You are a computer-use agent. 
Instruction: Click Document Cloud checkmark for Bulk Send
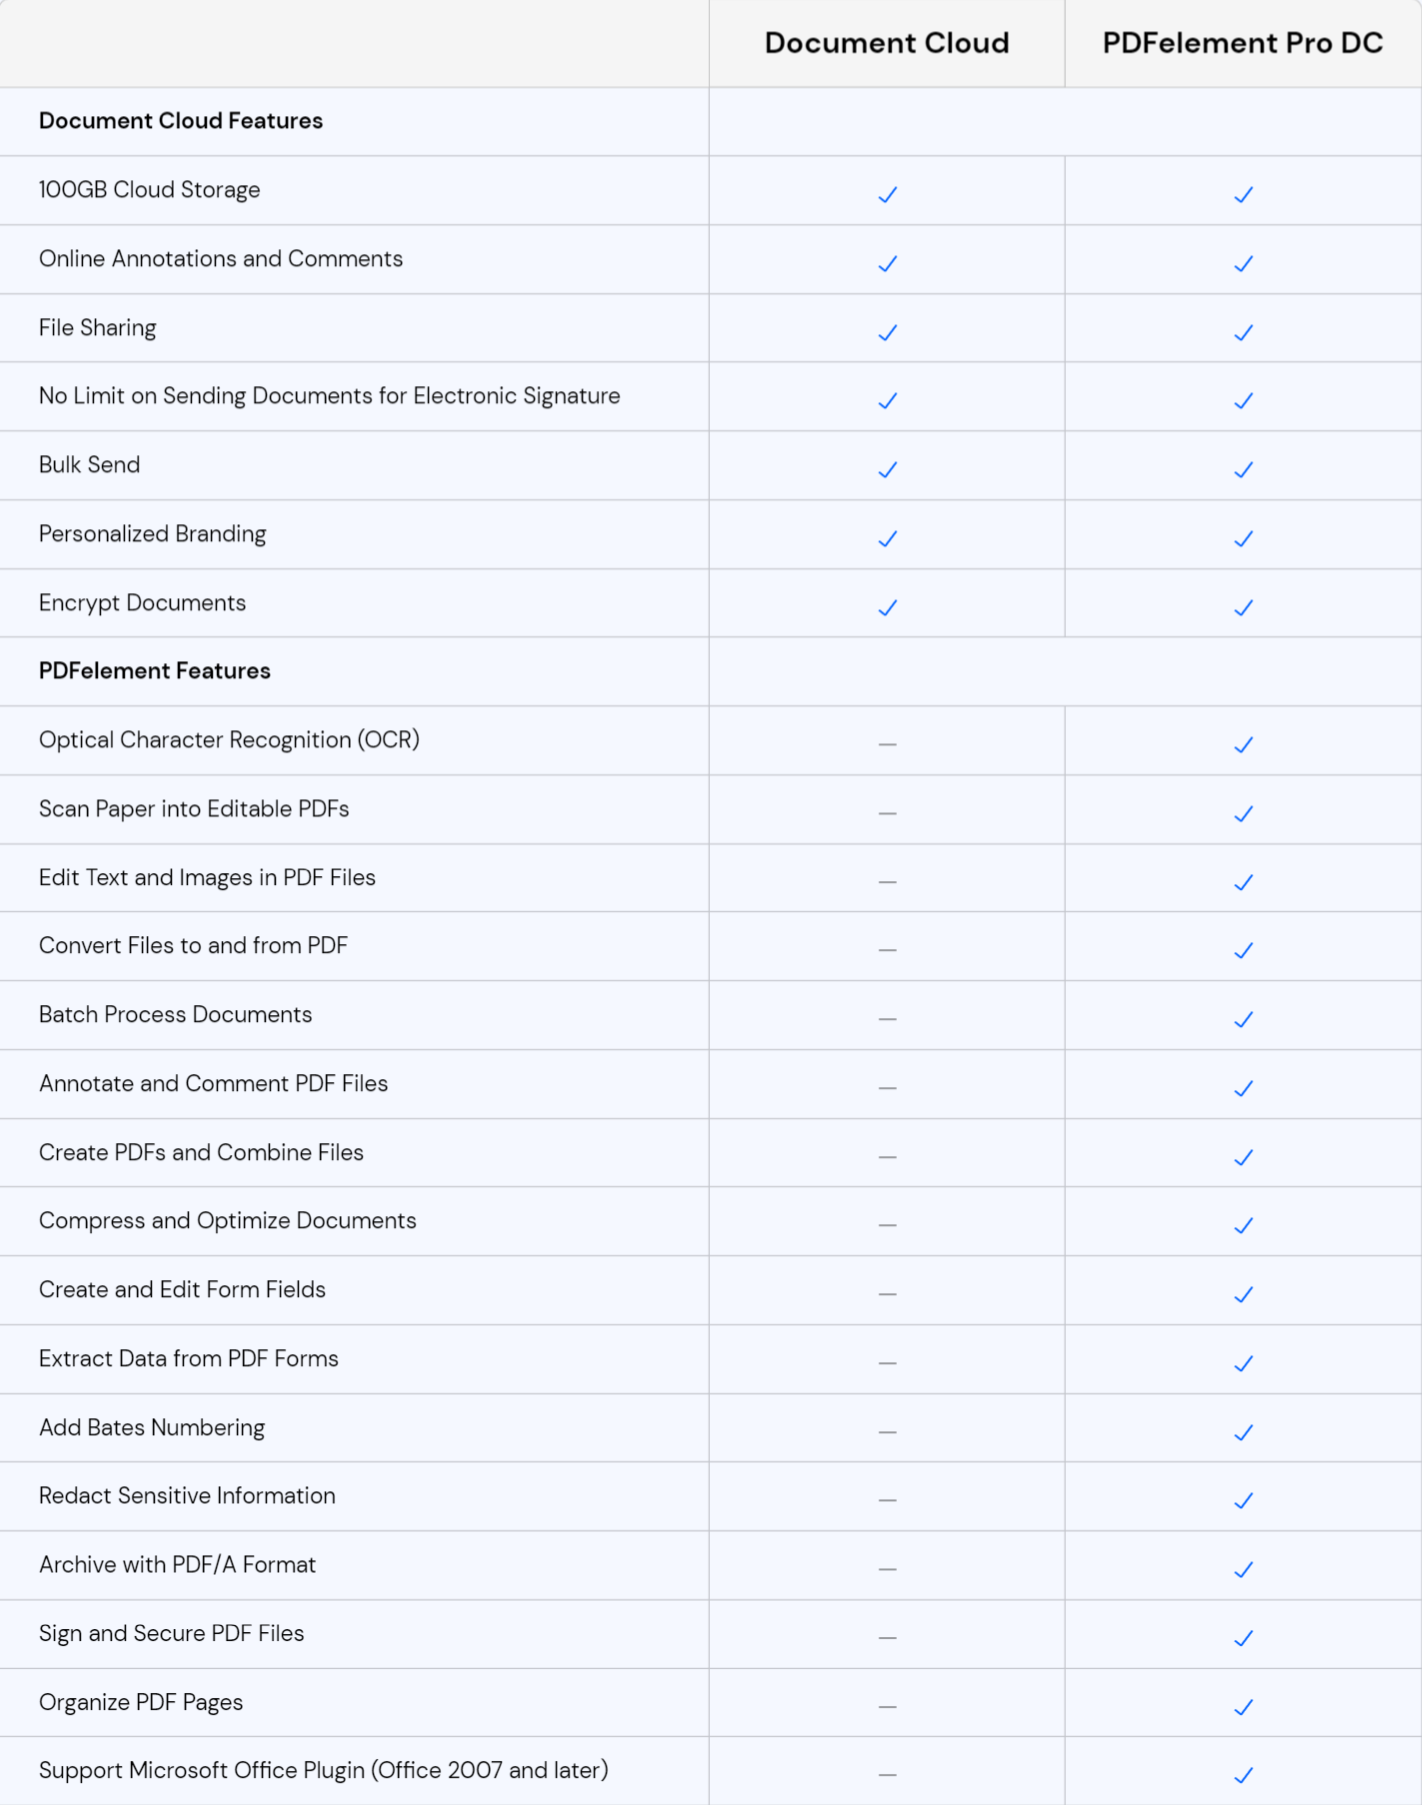887,470
